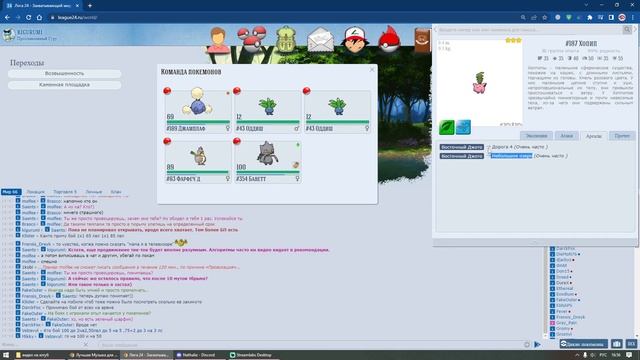The width and height of the screenshot is (640, 360).
Task: Click the green grass type icon
Action: (447, 127)
